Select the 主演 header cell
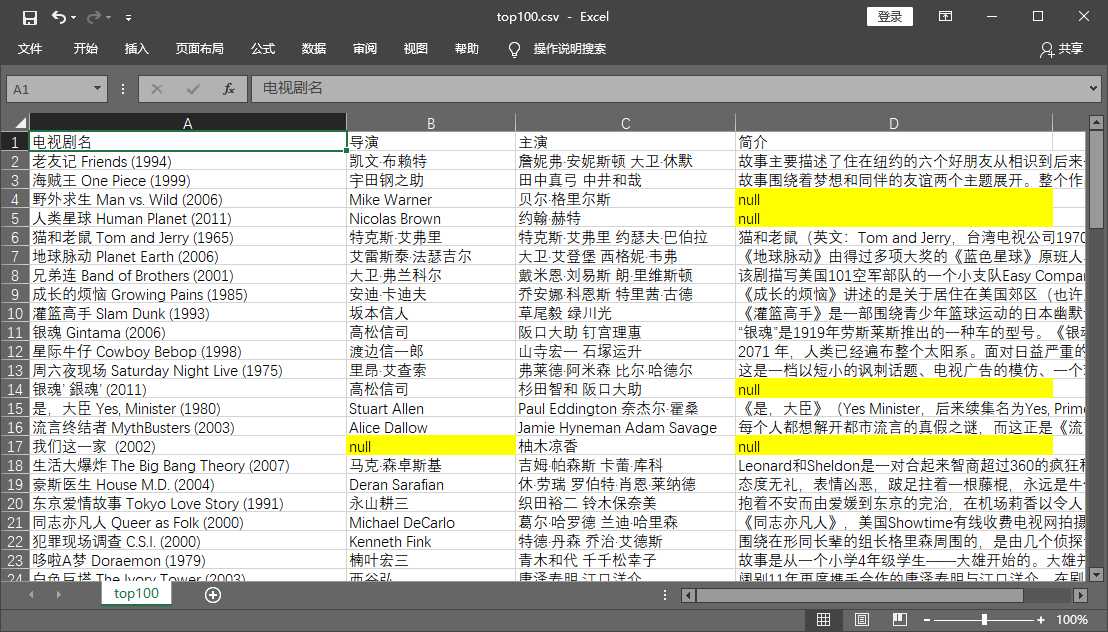The image size is (1108, 632). pos(625,143)
